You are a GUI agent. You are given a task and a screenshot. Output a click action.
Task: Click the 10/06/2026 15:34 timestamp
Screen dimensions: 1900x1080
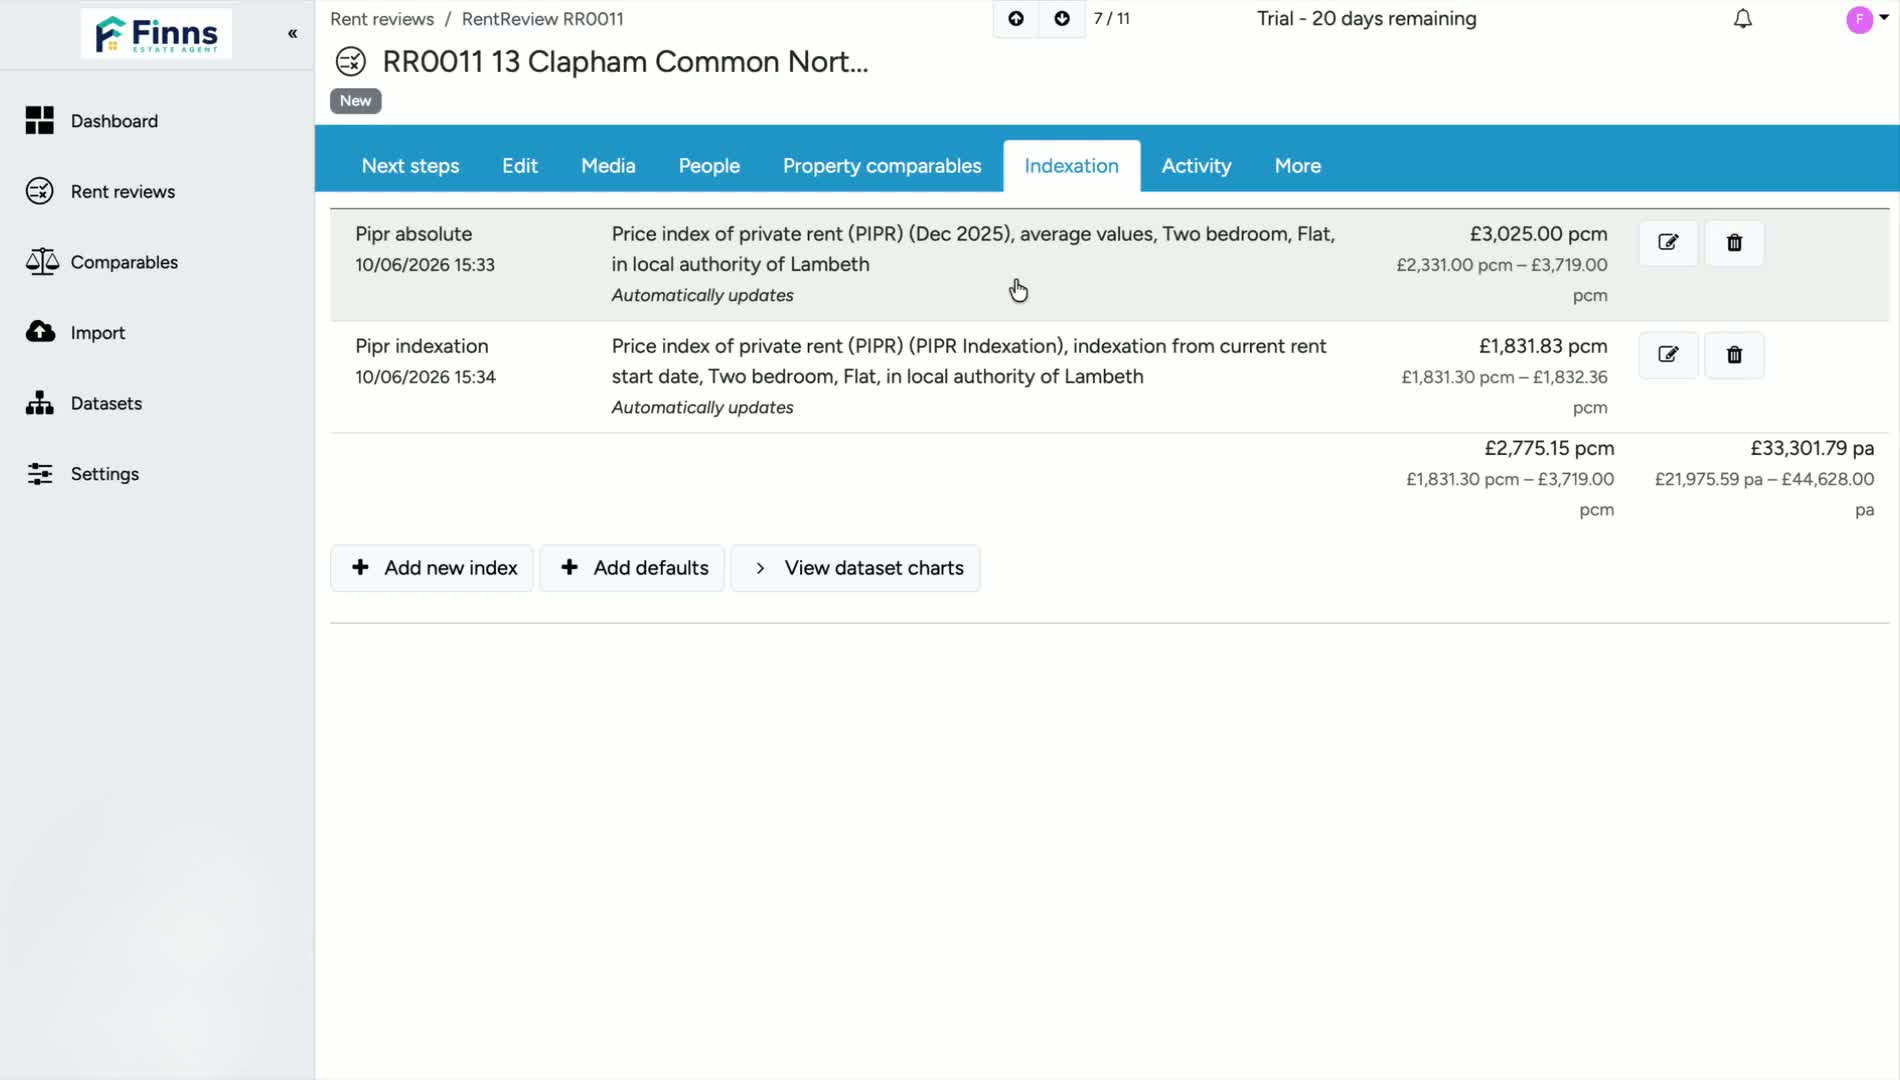[425, 377]
